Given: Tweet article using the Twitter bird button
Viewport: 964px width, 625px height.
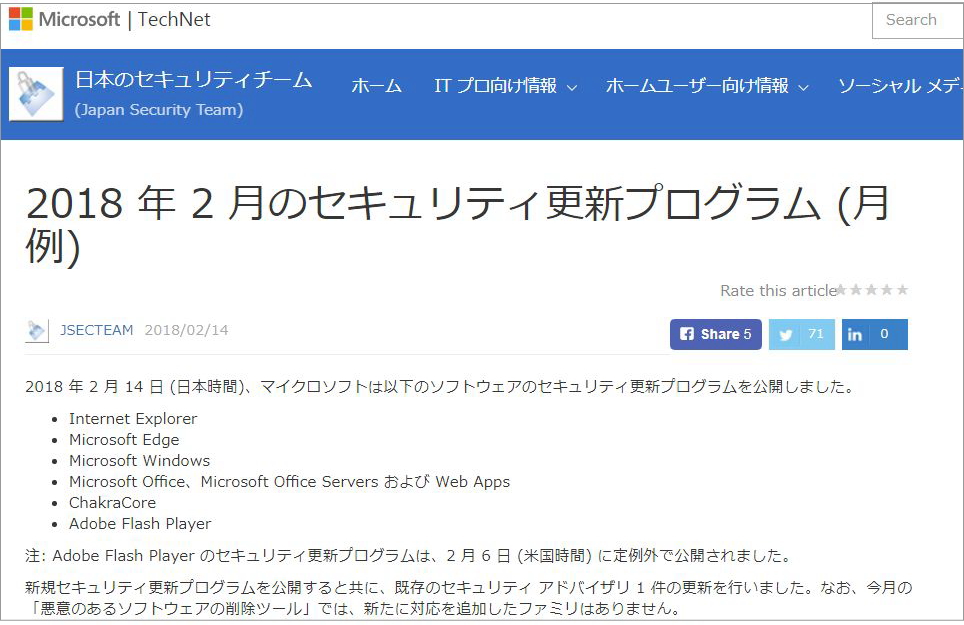Looking at the screenshot, I should (786, 334).
